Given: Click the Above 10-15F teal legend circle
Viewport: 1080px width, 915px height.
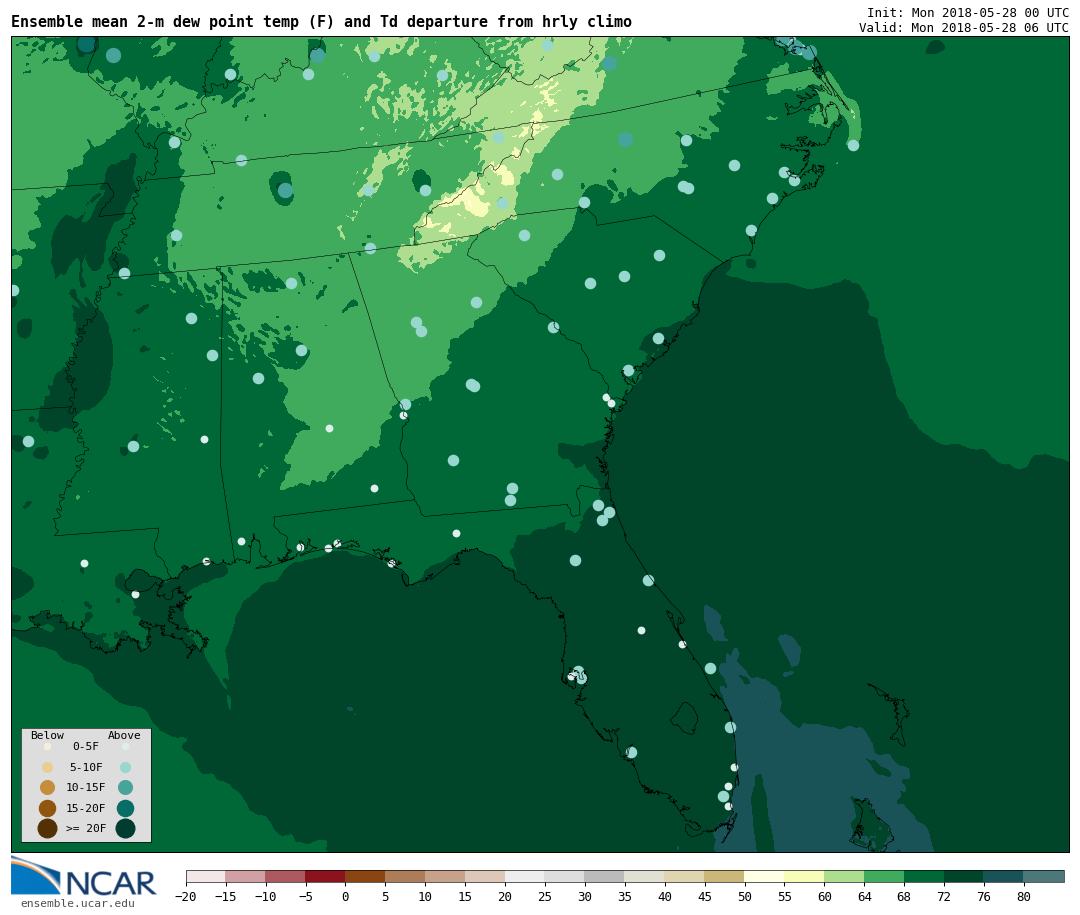Looking at the screenshot, I should (x=125, y=788).
